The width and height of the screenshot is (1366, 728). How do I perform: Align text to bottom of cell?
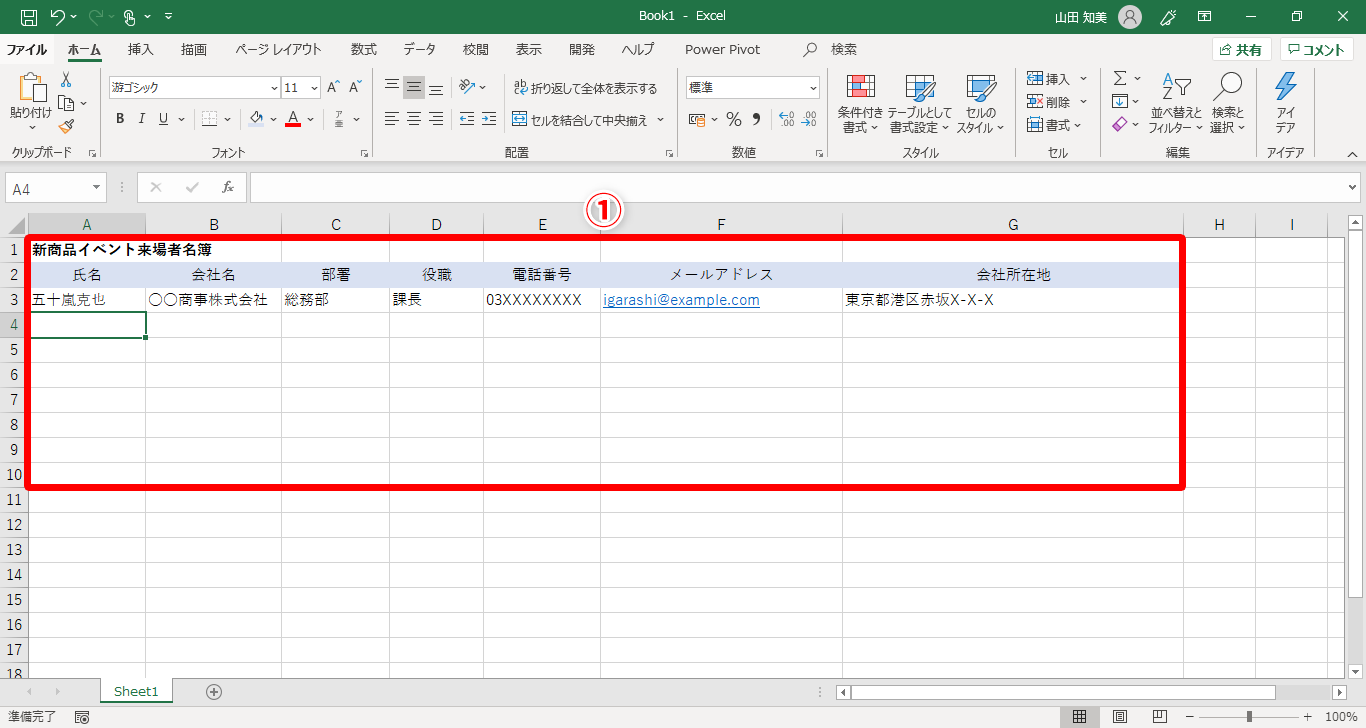tap(436, 88)
